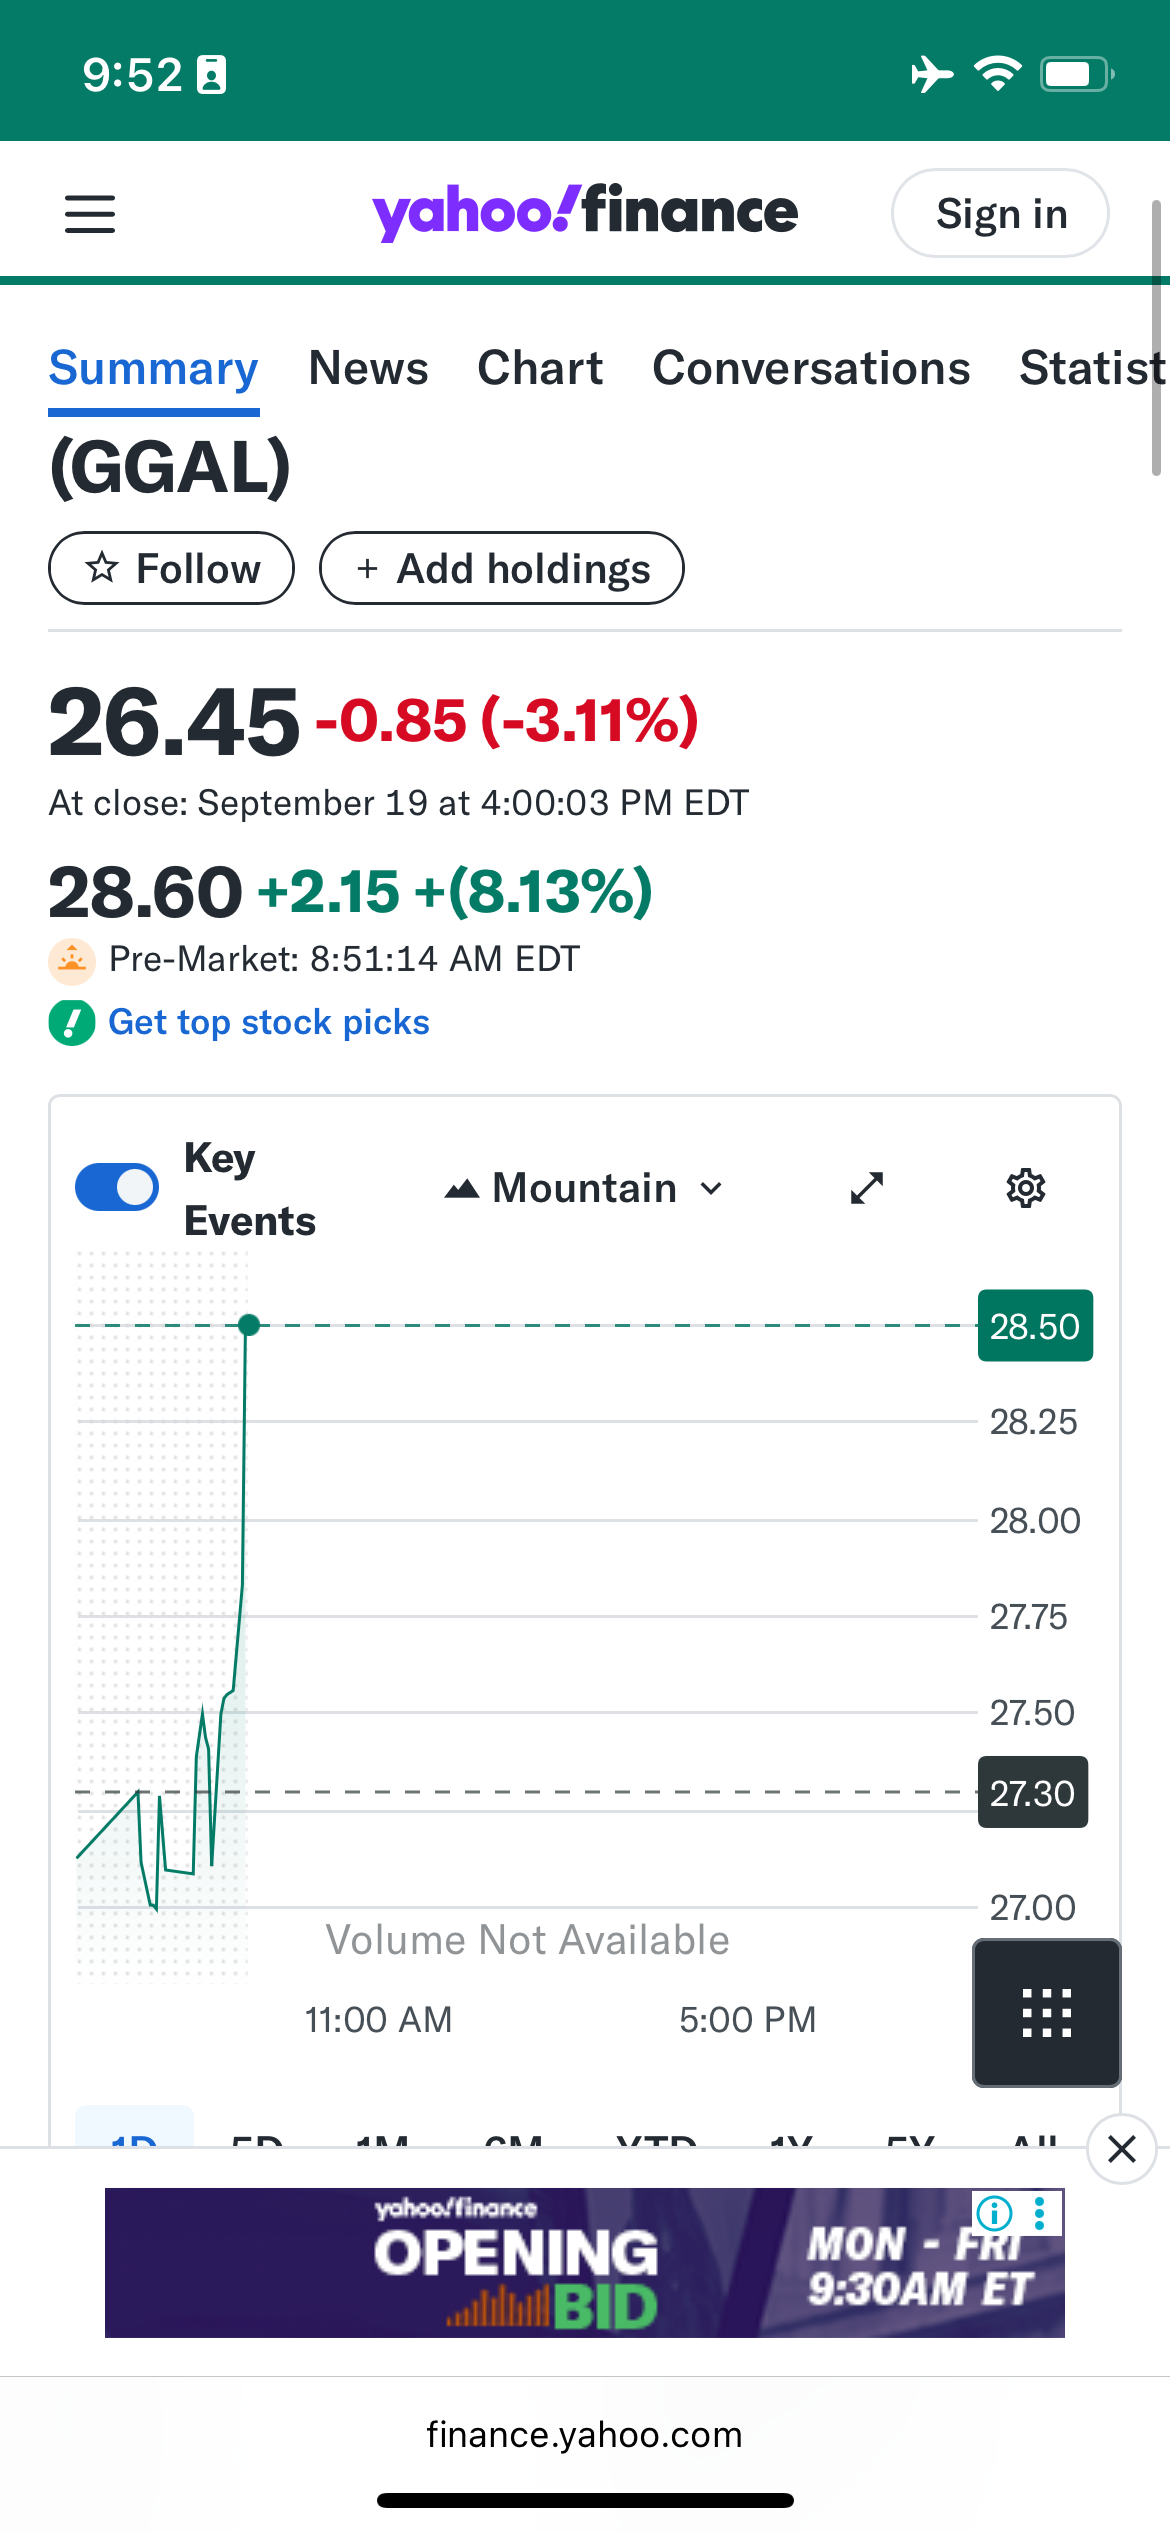Open the Get top stock picks link
The height and width of the screenshot is (2532, 1170).
(268, 1022)
